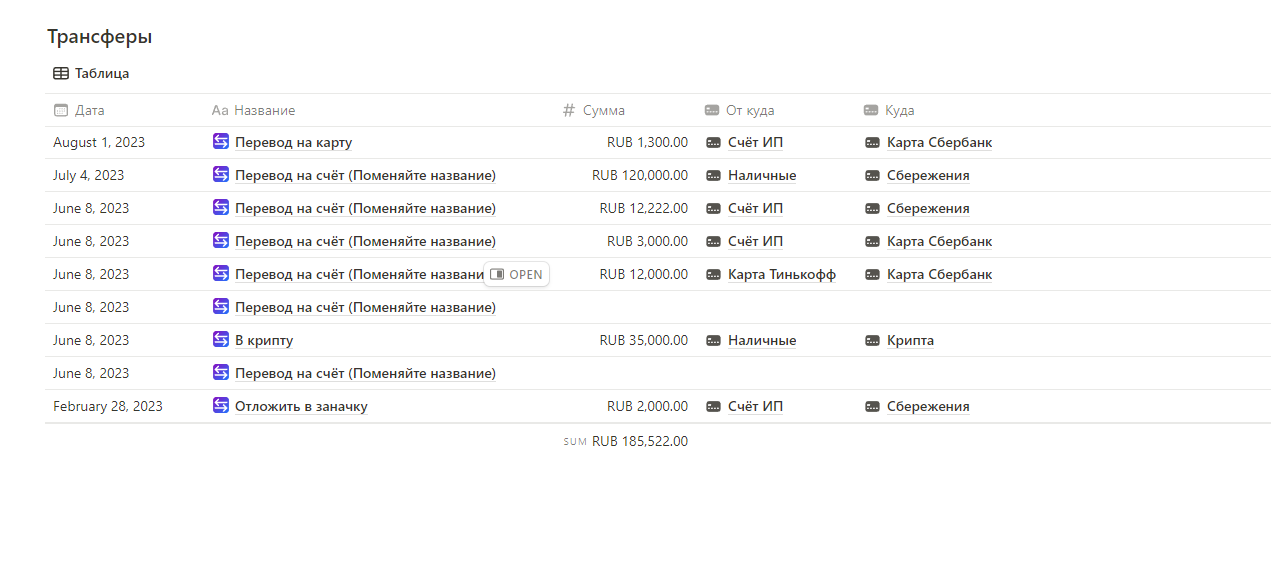The height and width of the screenshot is (570, 1271).
Task: Open the Куда column header menu
Action: pyautogui.click(x=899, y=110)
